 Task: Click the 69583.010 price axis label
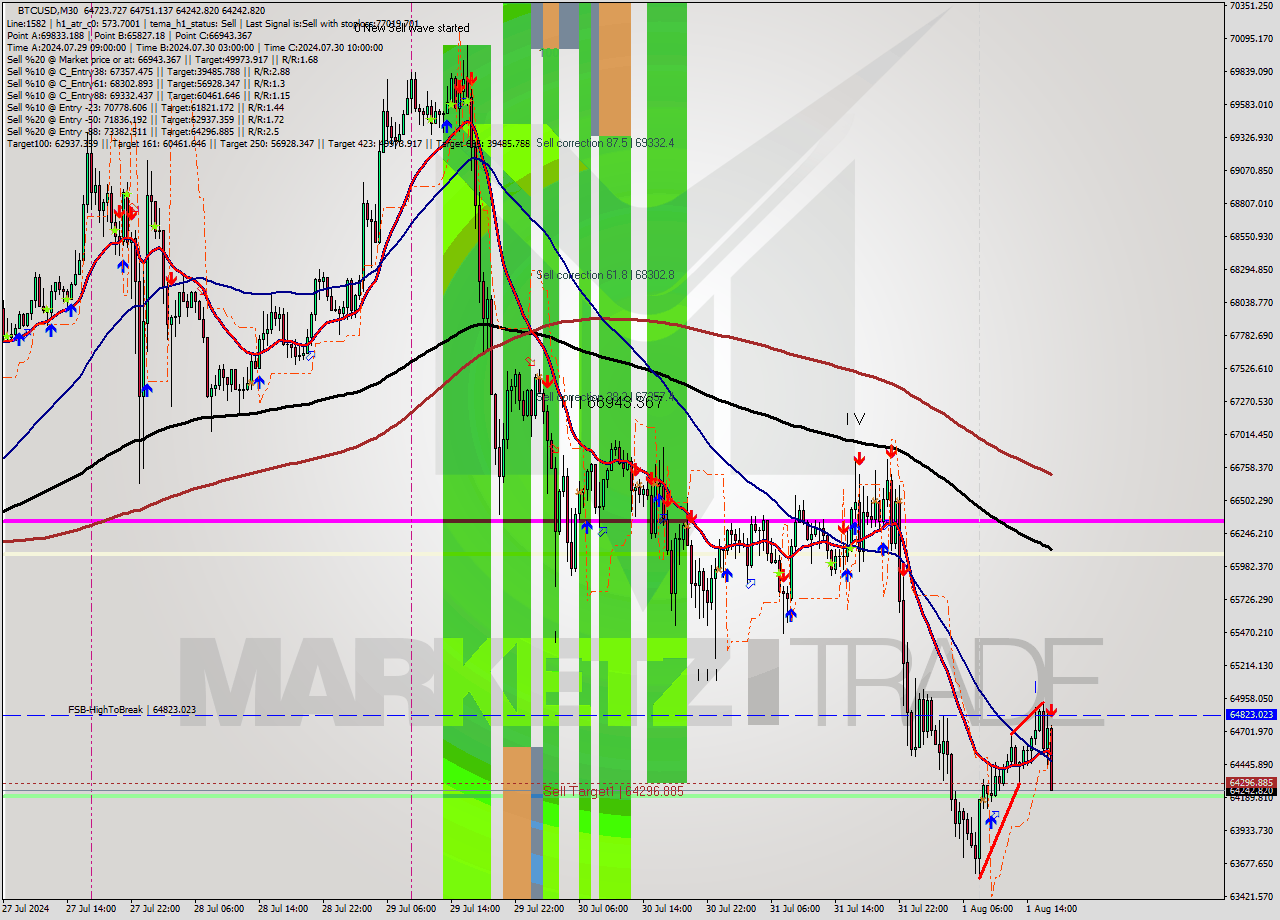pos(1252,104)
